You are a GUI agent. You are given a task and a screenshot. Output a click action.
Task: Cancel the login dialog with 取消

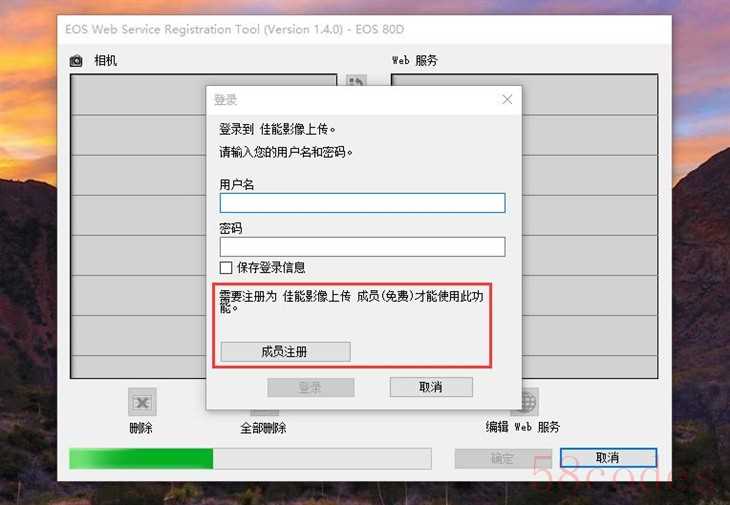tap(431, 387)
